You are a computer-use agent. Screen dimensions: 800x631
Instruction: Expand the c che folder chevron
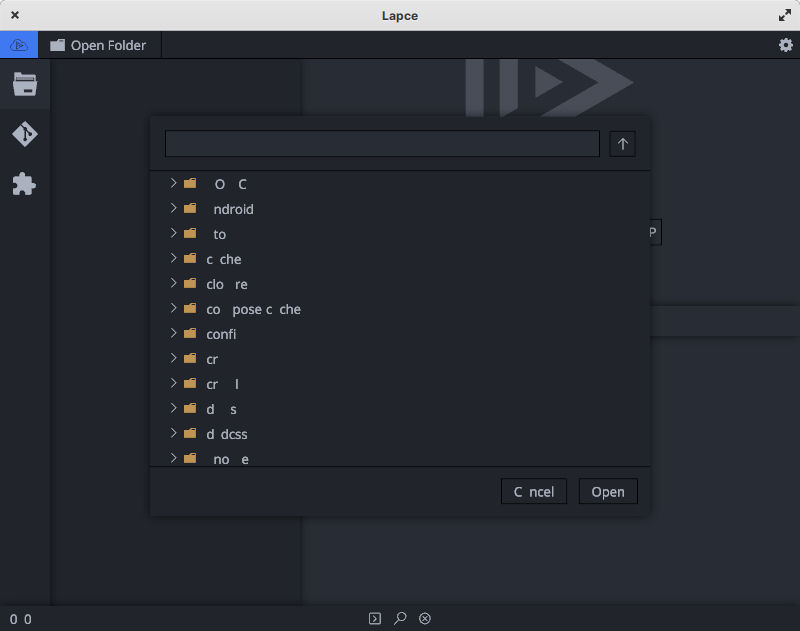point(171,259)
